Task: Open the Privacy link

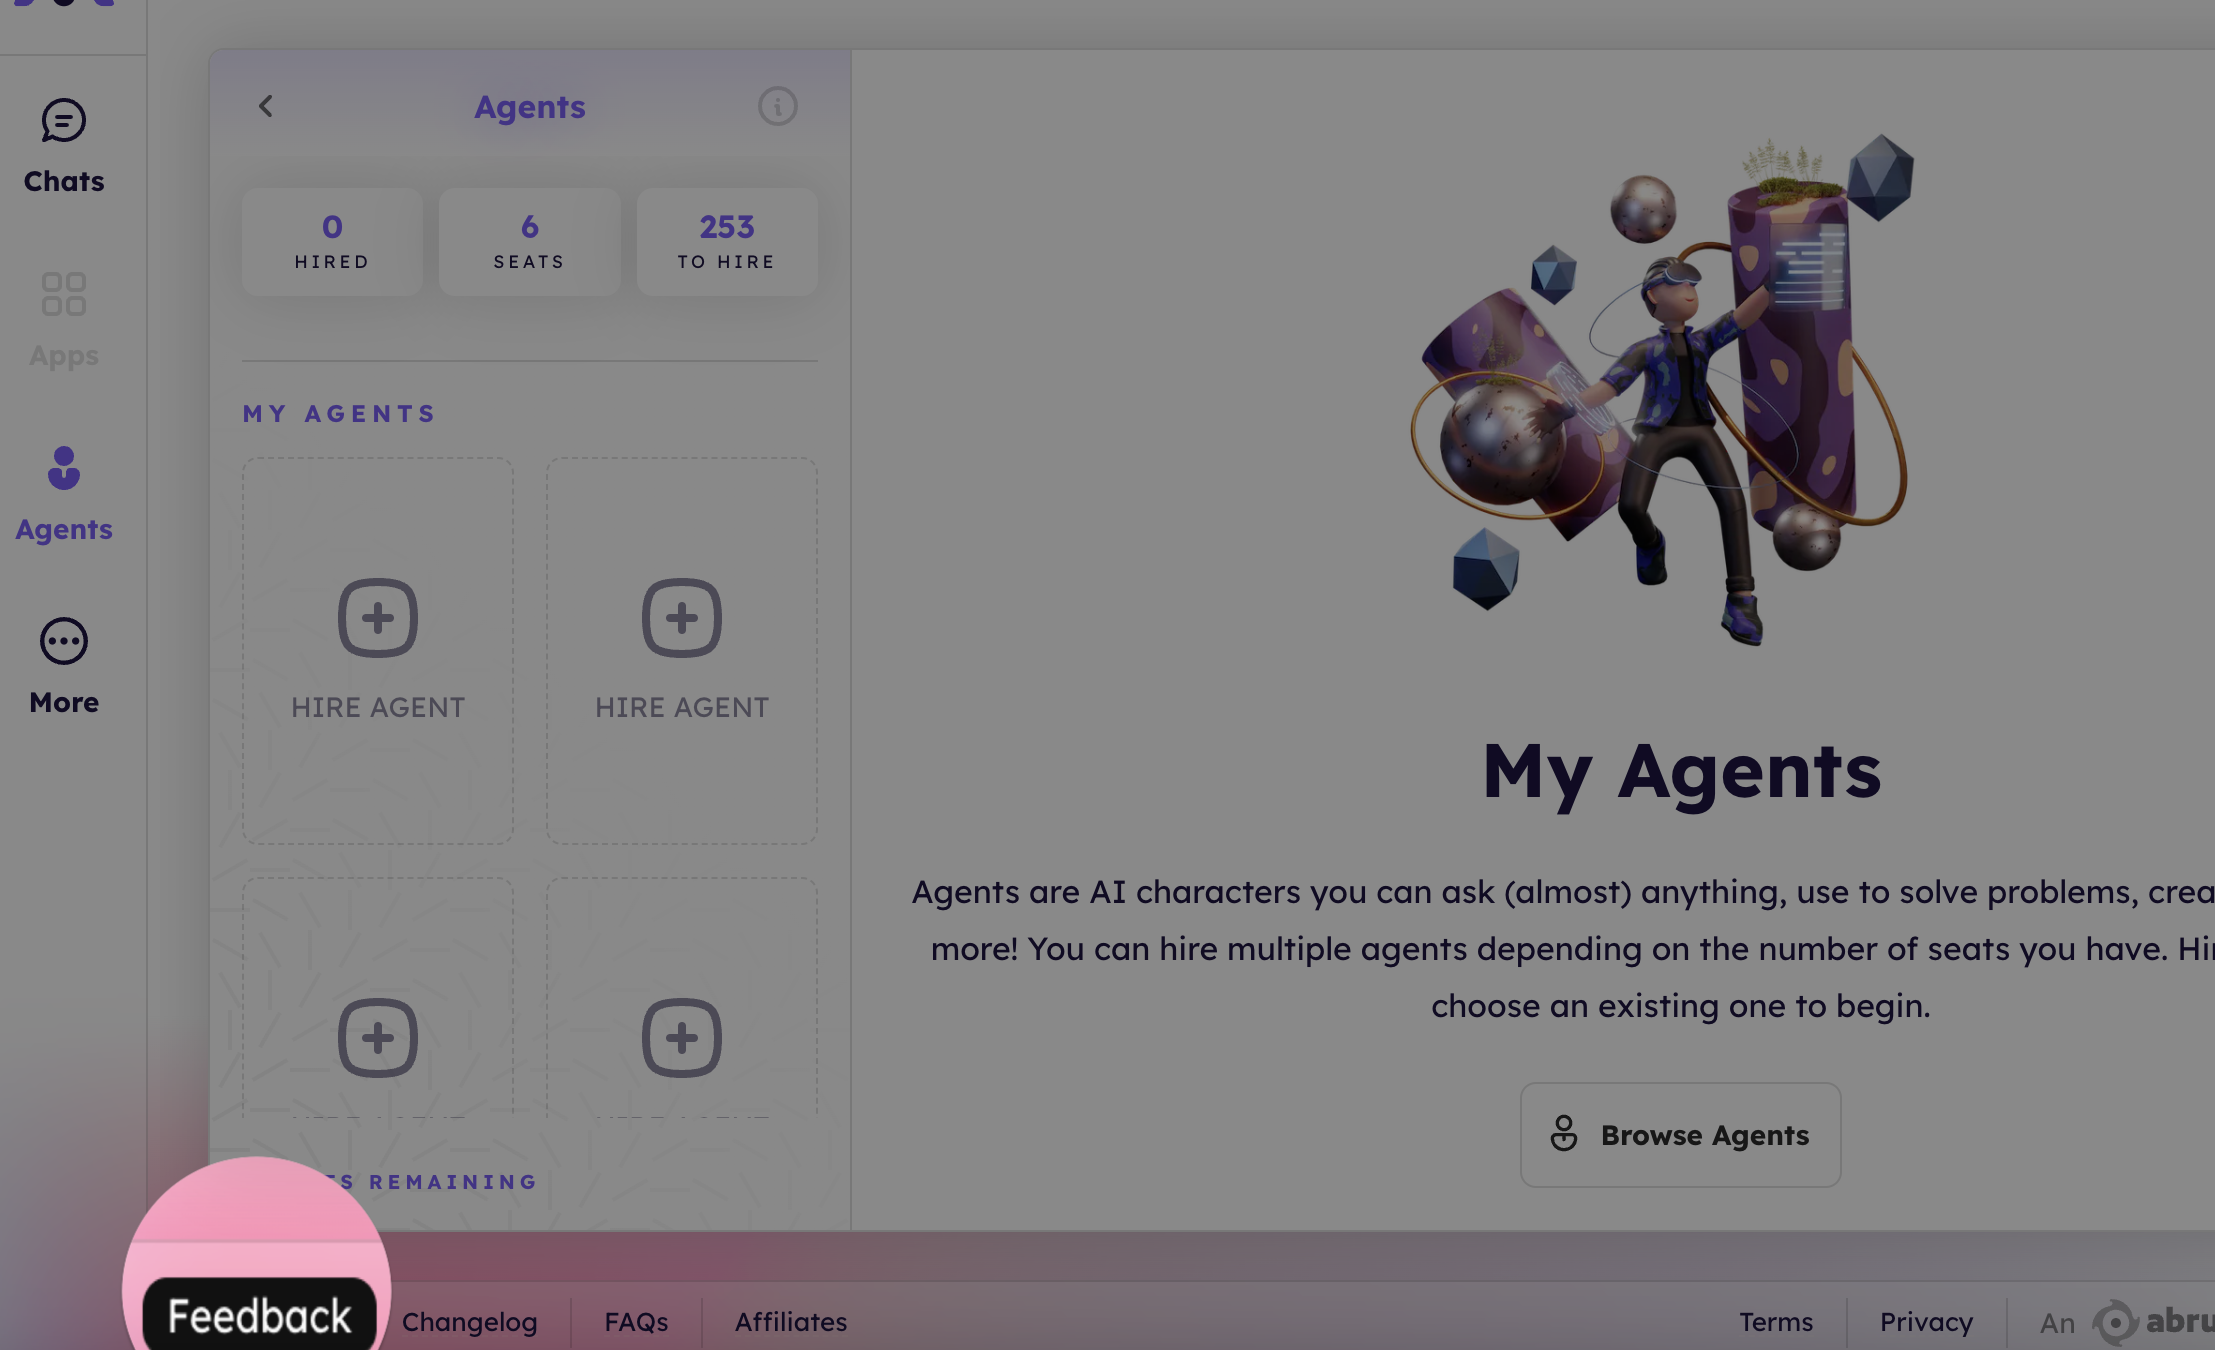Action: click(1926, 1322)
